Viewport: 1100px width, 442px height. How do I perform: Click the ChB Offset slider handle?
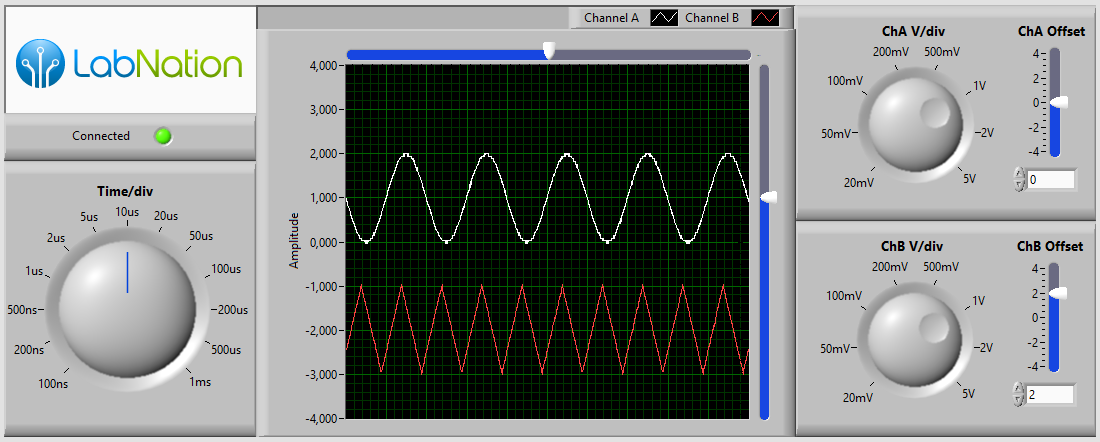pos(1057,293)
